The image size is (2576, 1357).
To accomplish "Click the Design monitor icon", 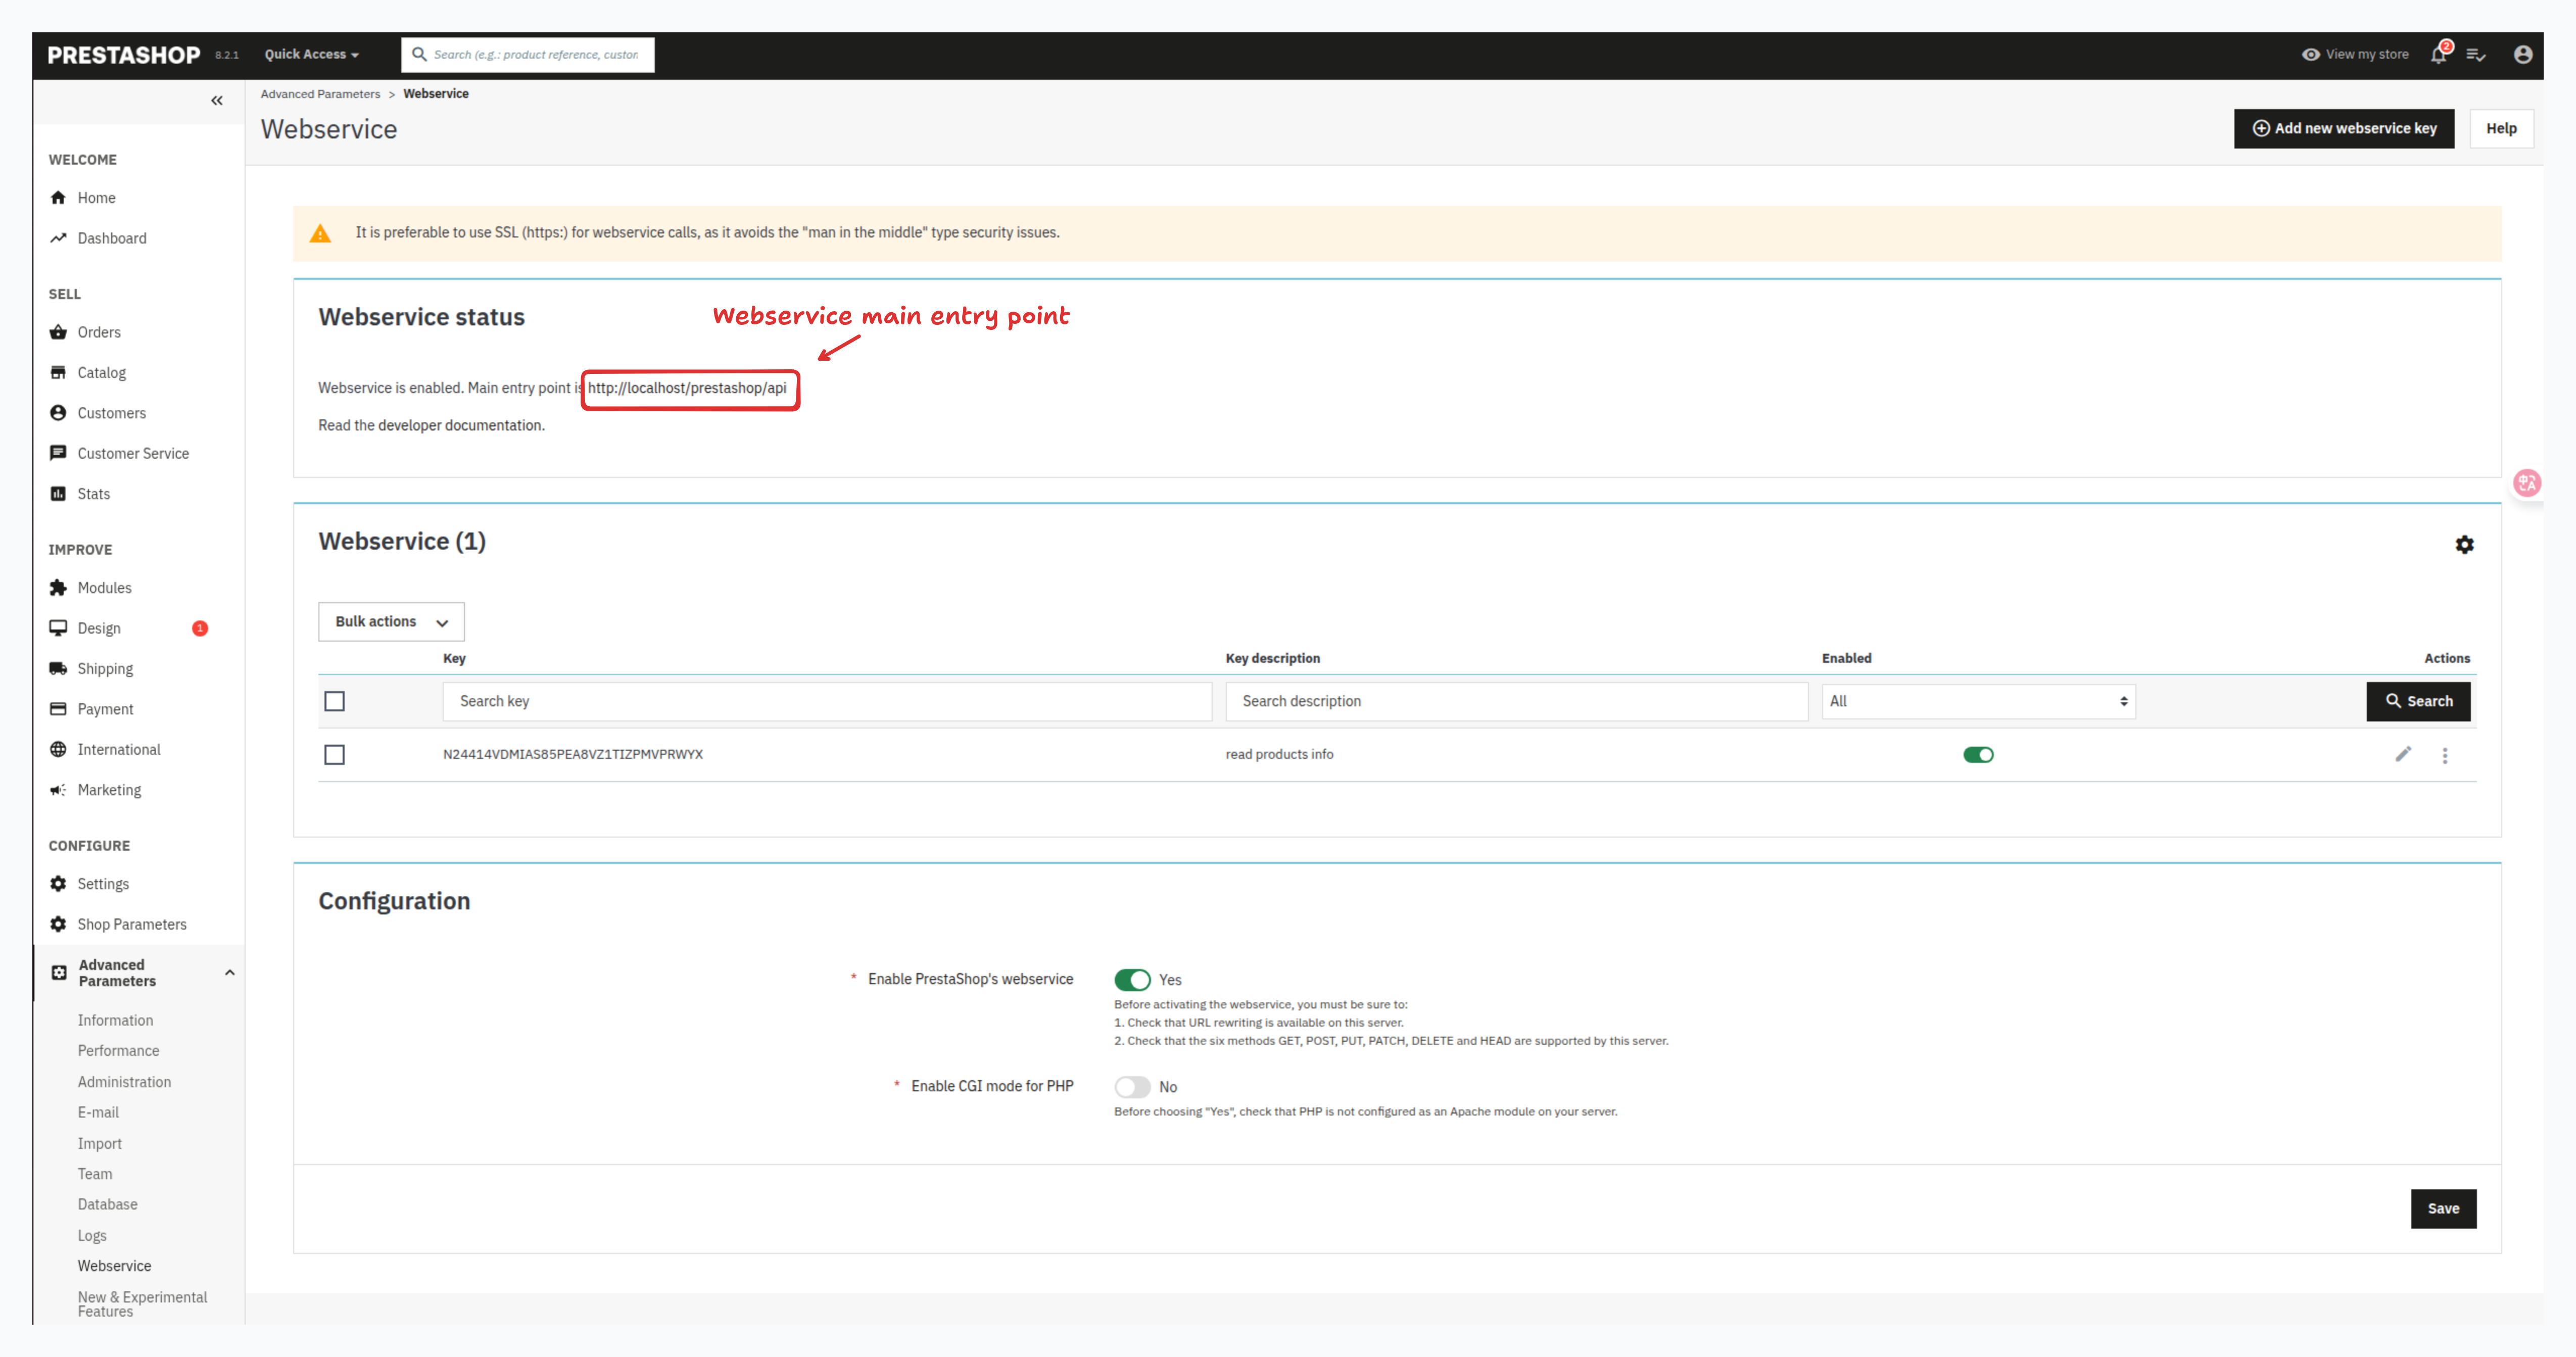I will [x=58, y=628].
